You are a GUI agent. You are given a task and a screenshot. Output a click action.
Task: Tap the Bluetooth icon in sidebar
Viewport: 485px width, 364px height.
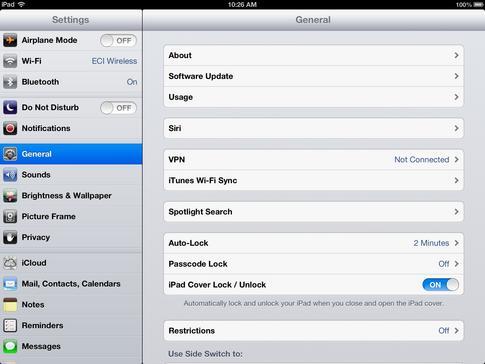(10, 82)
